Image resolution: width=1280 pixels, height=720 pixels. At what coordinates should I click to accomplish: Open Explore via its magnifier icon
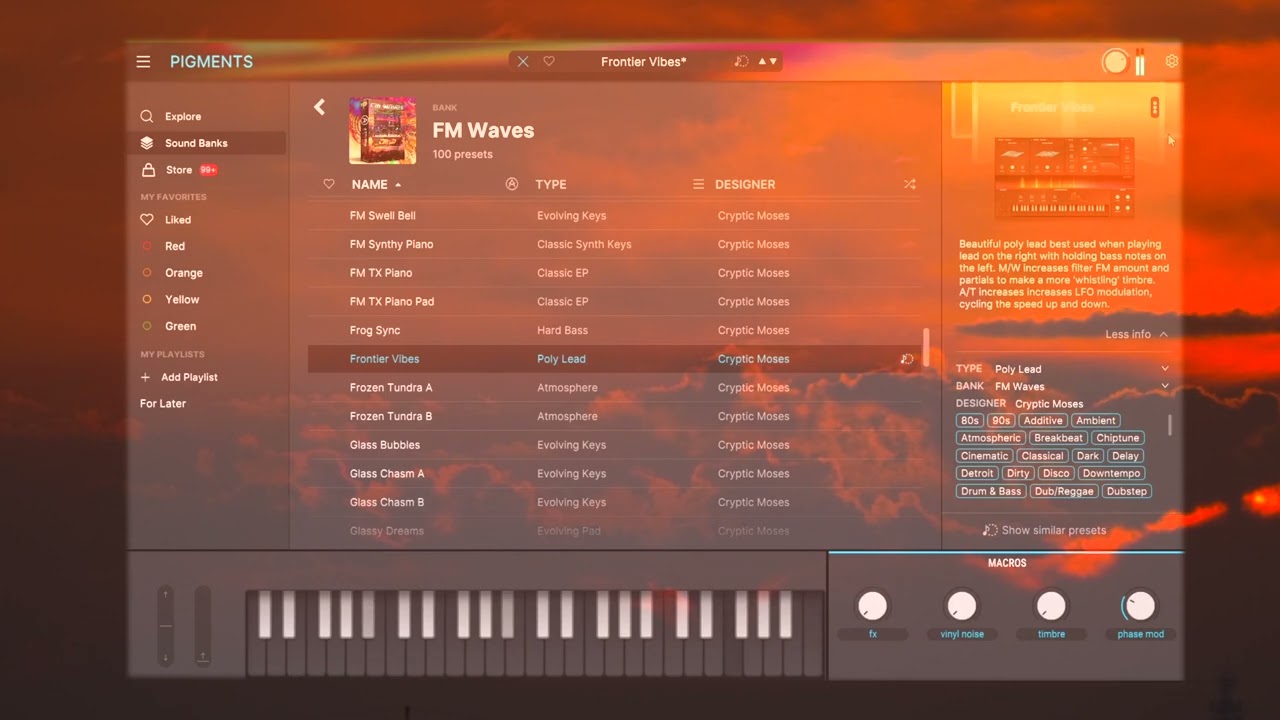(x=147, y=116)
